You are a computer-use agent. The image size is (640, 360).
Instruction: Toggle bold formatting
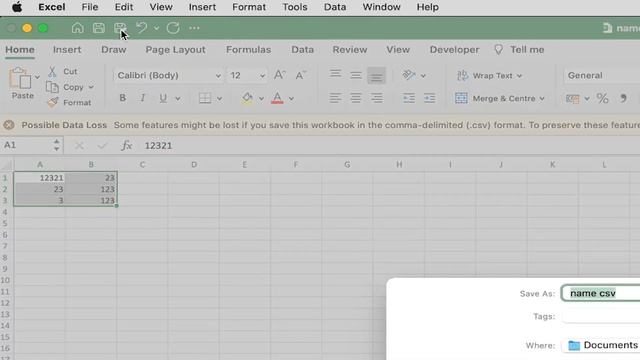[x=122, y=98]
